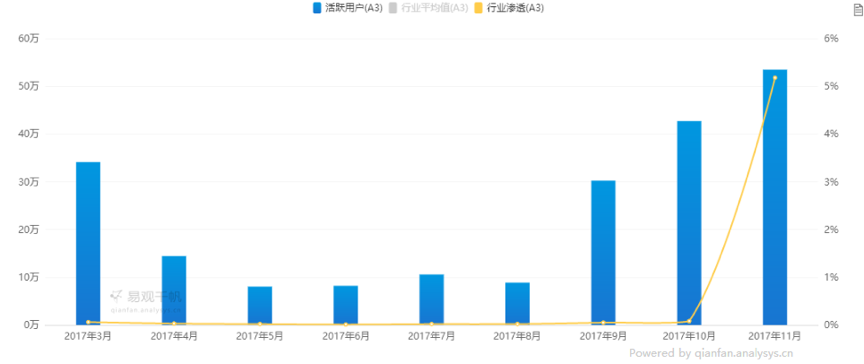The width and height of the screenshot is (864, 364).
Task: Toggle the 活跃用户(A3) legend series
Action: (x=348, y=8)
